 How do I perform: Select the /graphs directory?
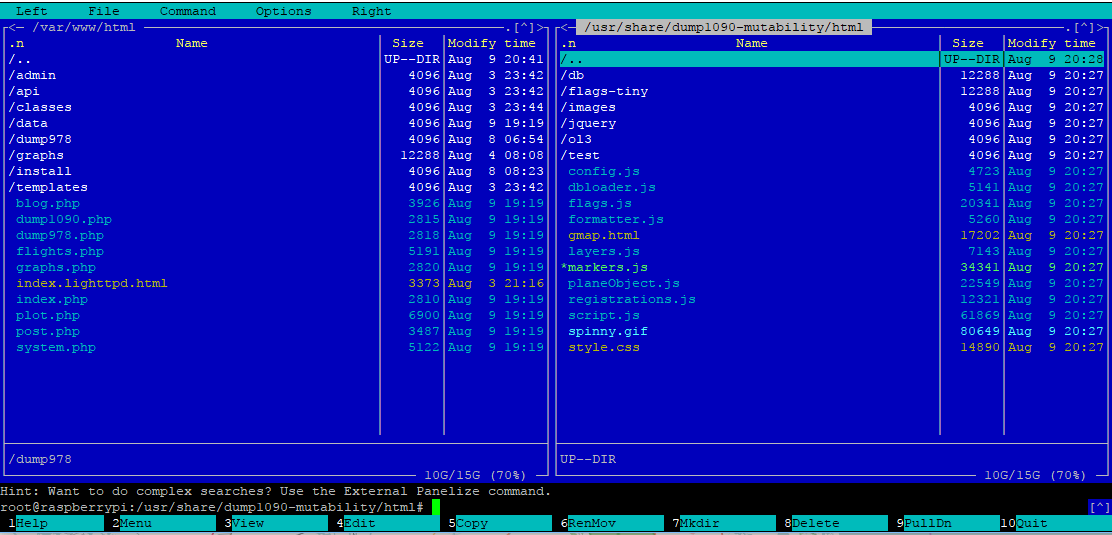(276, 155)
